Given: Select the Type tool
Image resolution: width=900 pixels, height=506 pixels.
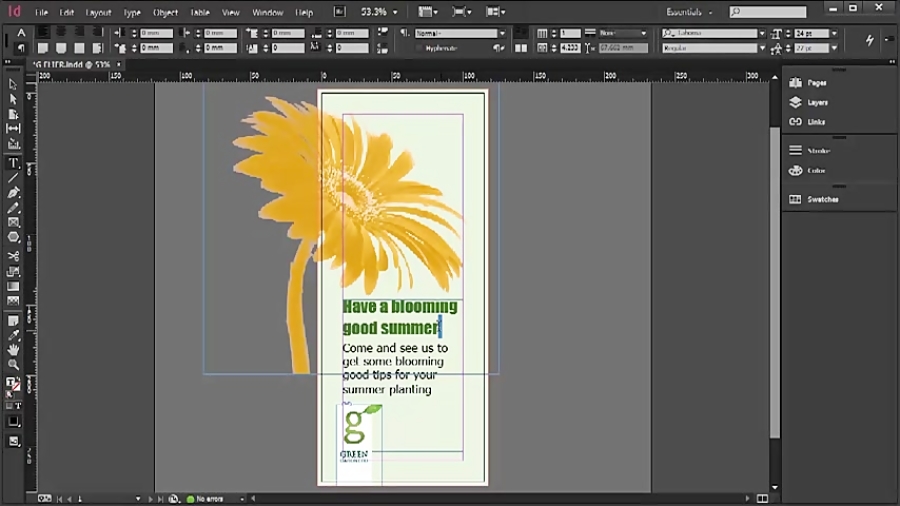Looking at the screenshot, I should (13, 164).
